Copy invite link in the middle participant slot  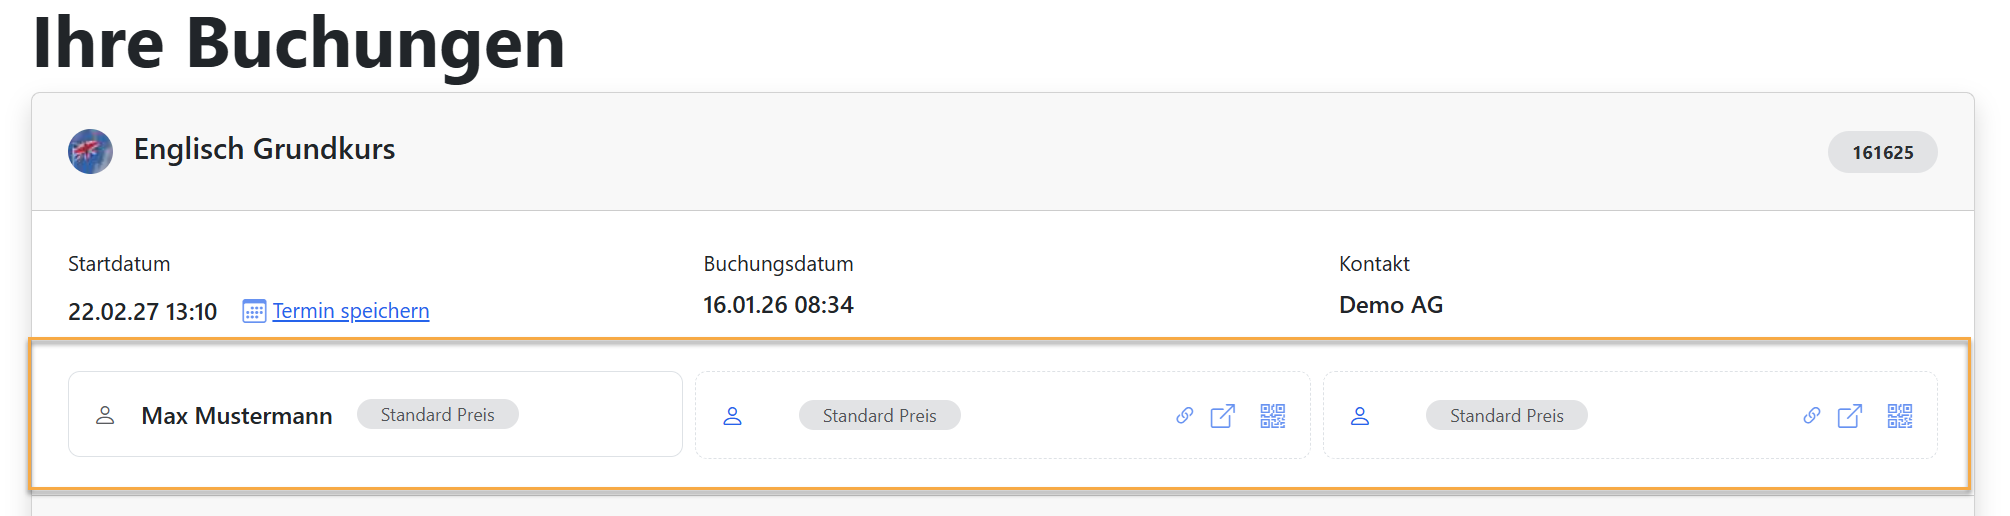tap(1184, 416)
